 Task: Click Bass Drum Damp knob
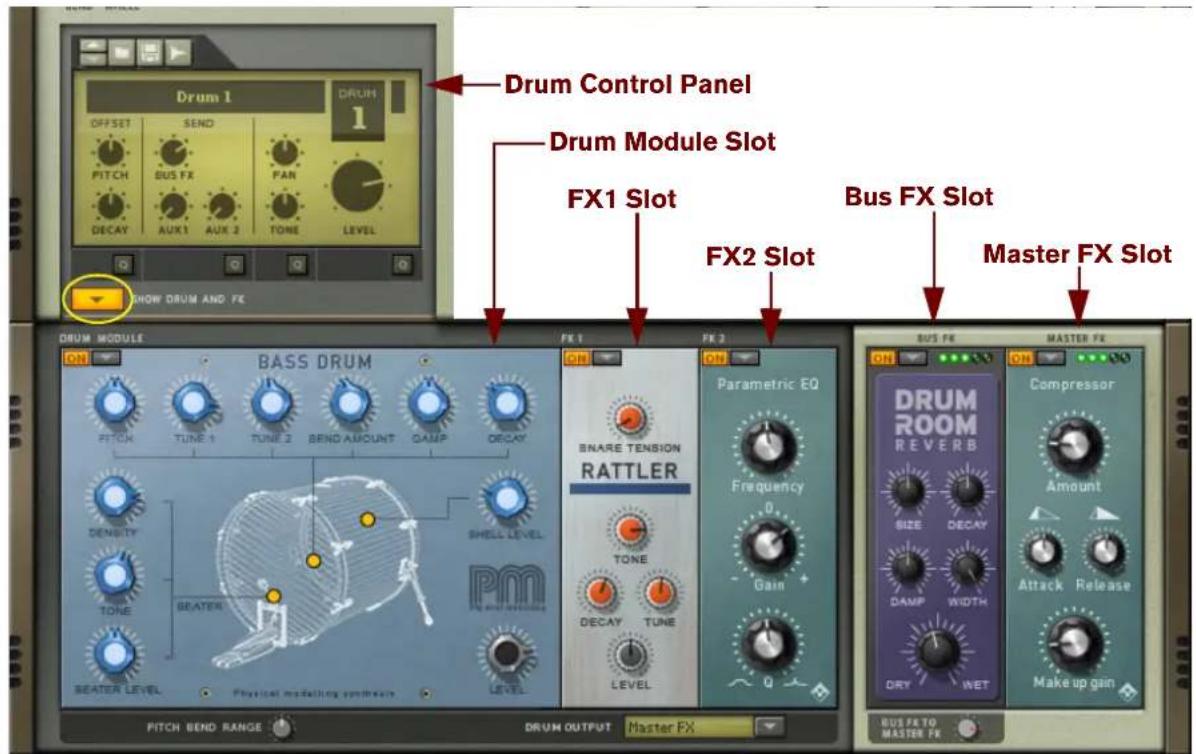[x=429, y=403]
